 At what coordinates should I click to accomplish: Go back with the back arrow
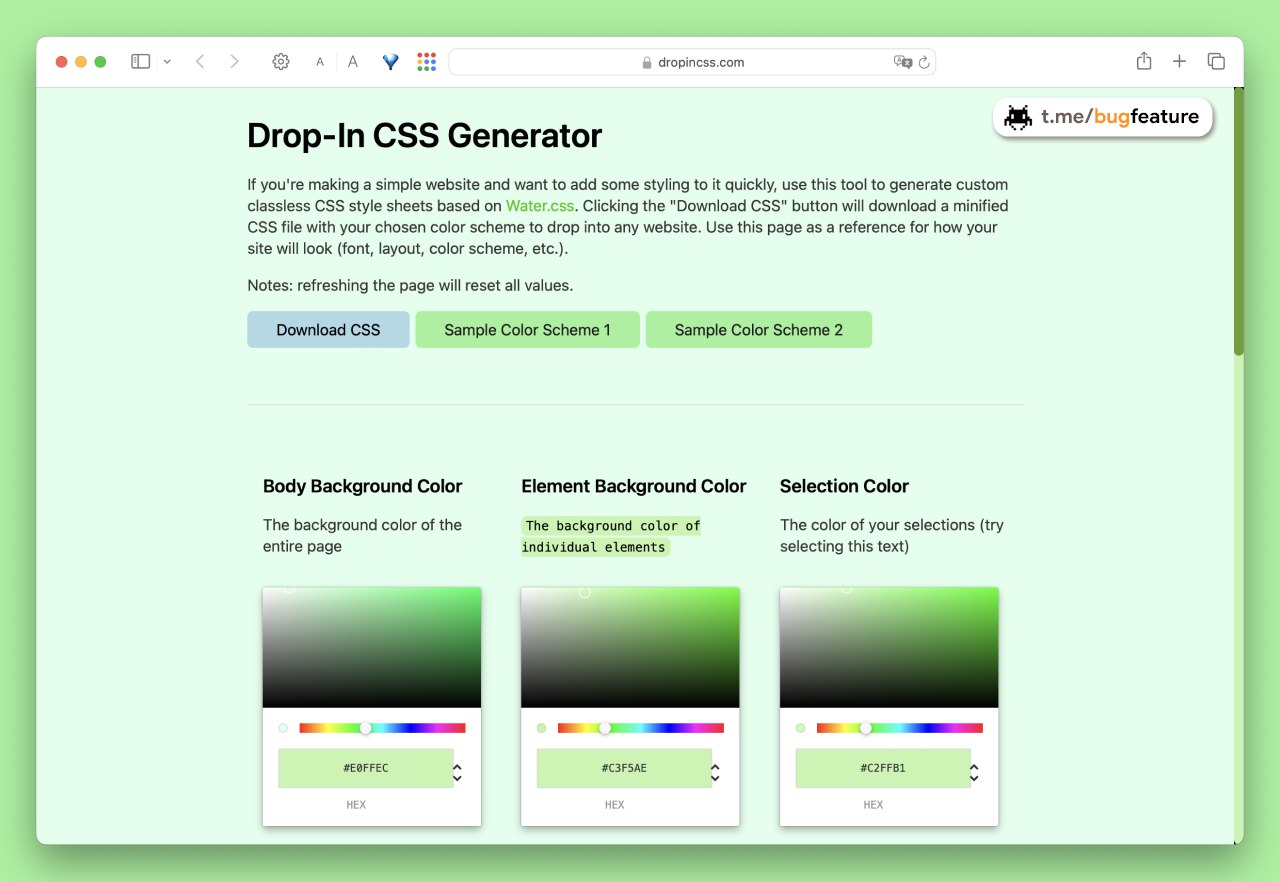point(200,62)
